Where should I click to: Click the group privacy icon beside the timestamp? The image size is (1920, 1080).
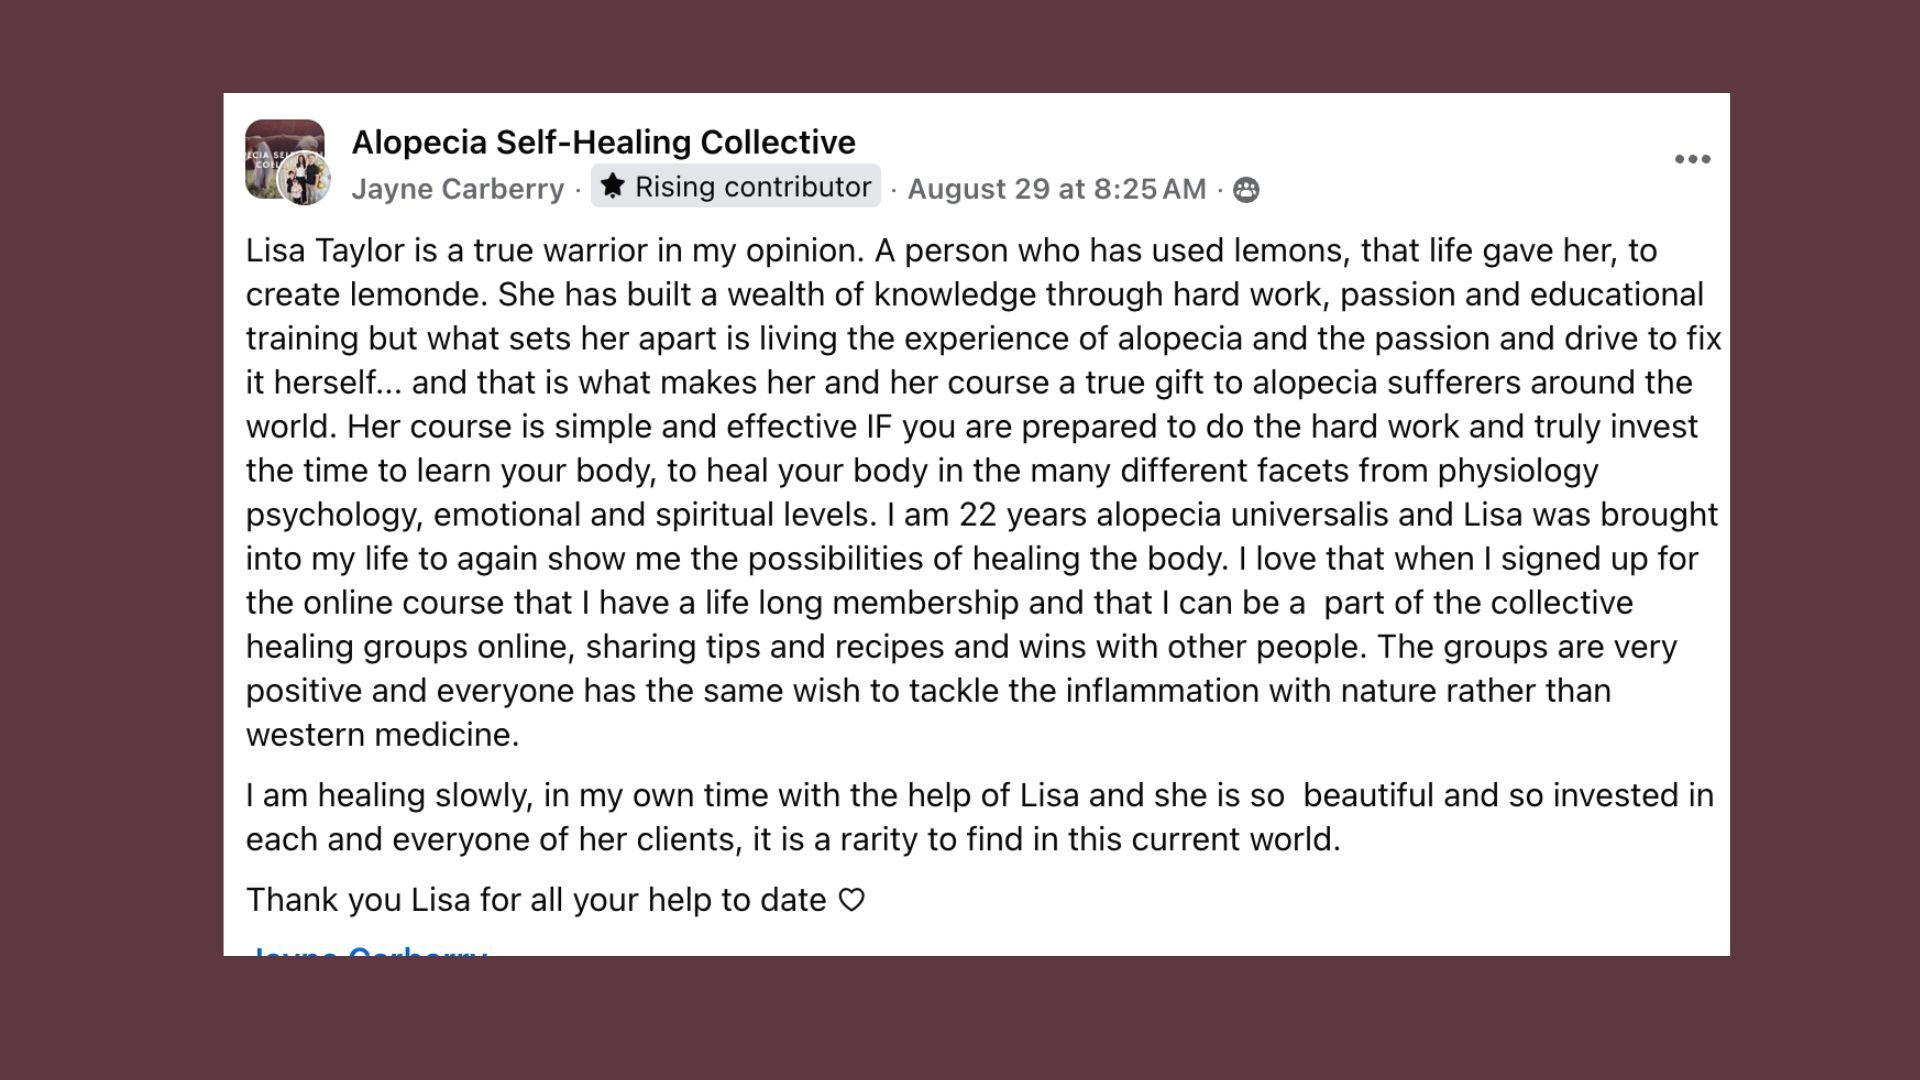pyautogui.click(x=1246, y=189)
